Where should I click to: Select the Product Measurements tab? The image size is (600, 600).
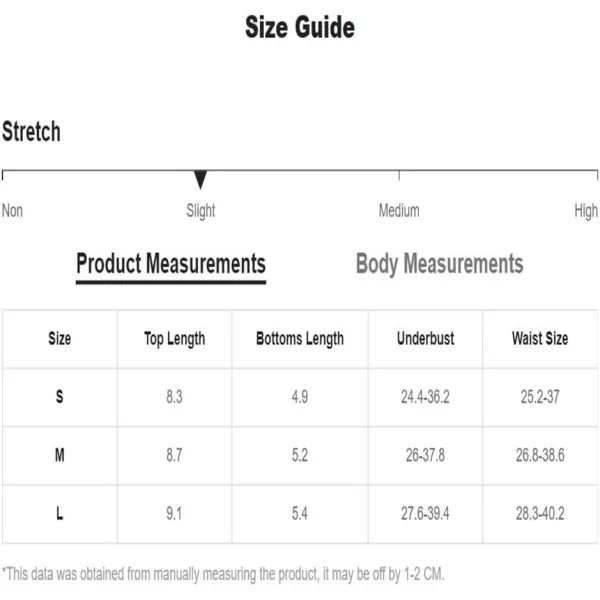pos(171,264)
